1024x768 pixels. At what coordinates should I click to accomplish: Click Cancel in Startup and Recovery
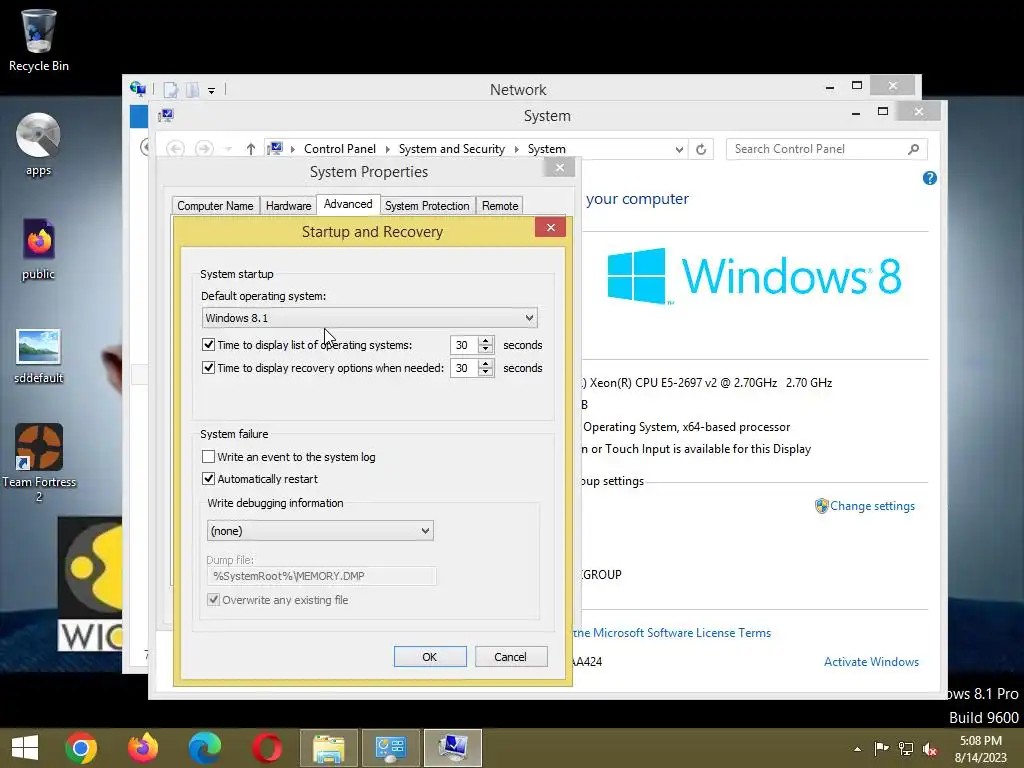click(511, 656)
